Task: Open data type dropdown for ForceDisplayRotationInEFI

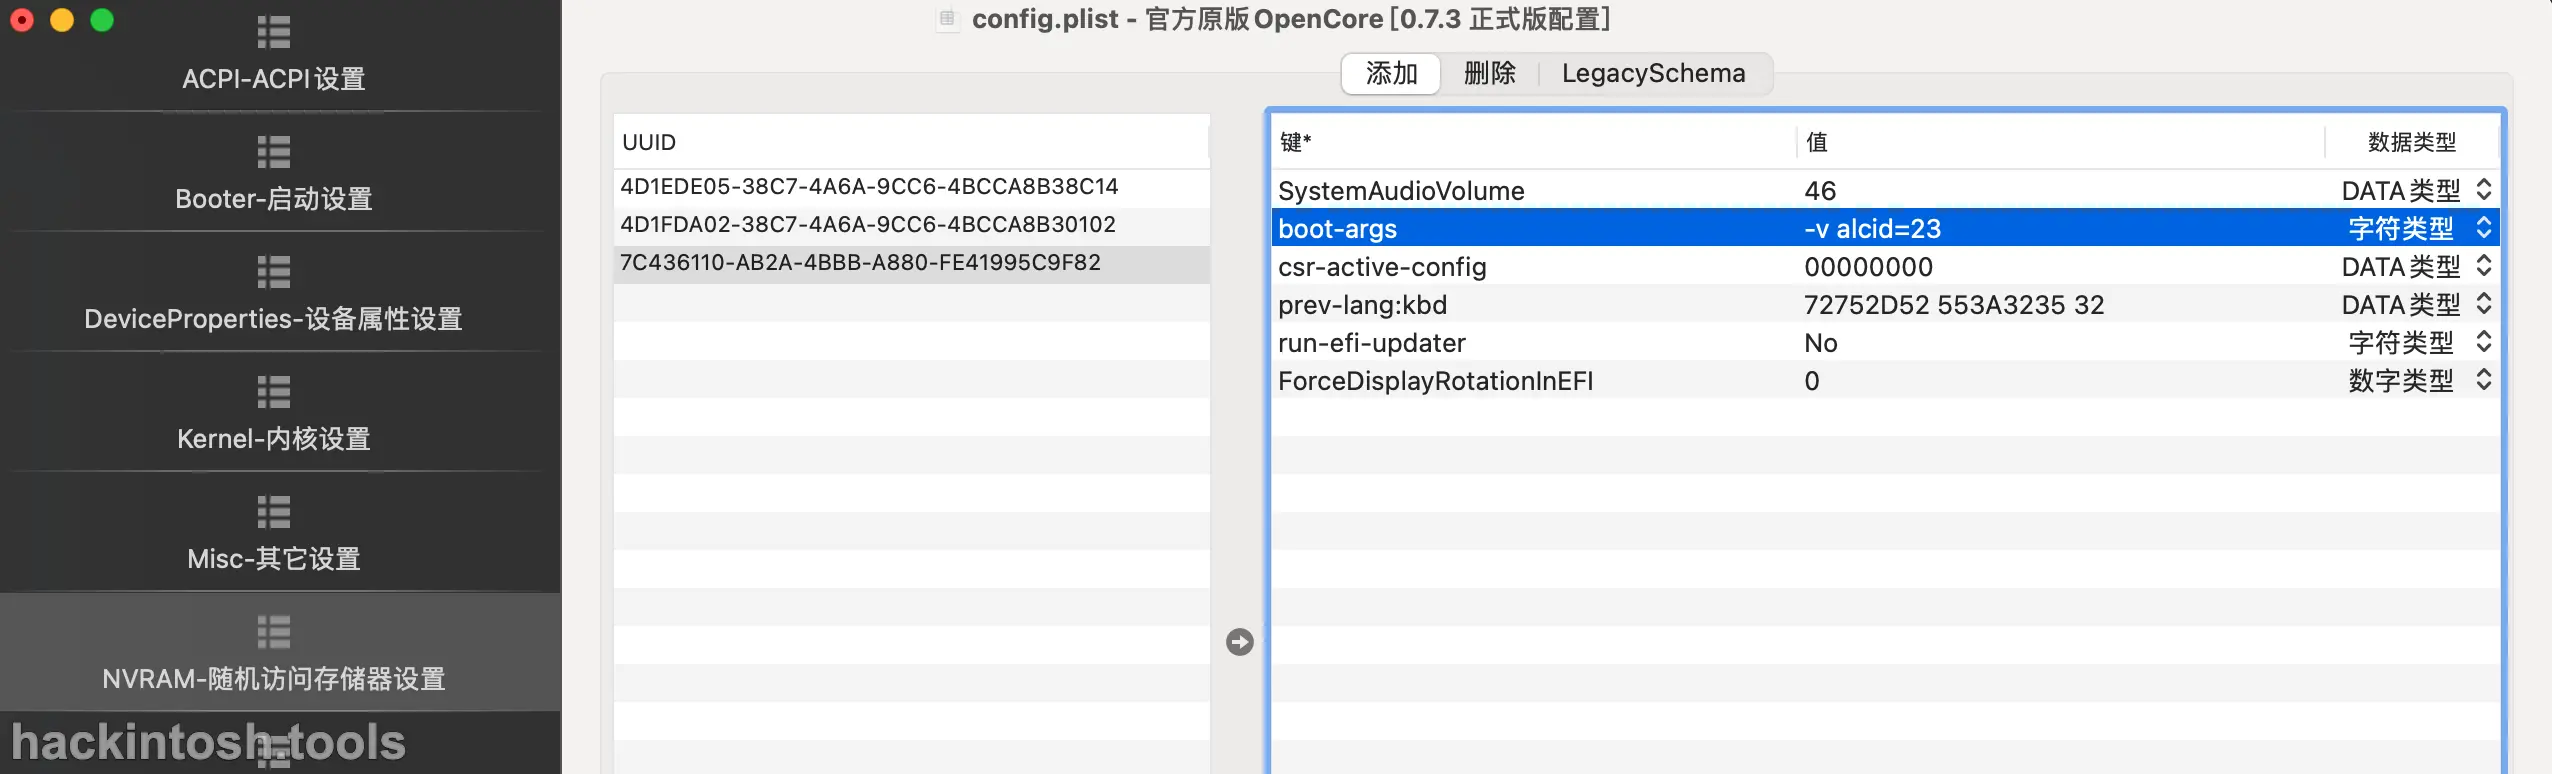Action: [x=2483, y=380]
